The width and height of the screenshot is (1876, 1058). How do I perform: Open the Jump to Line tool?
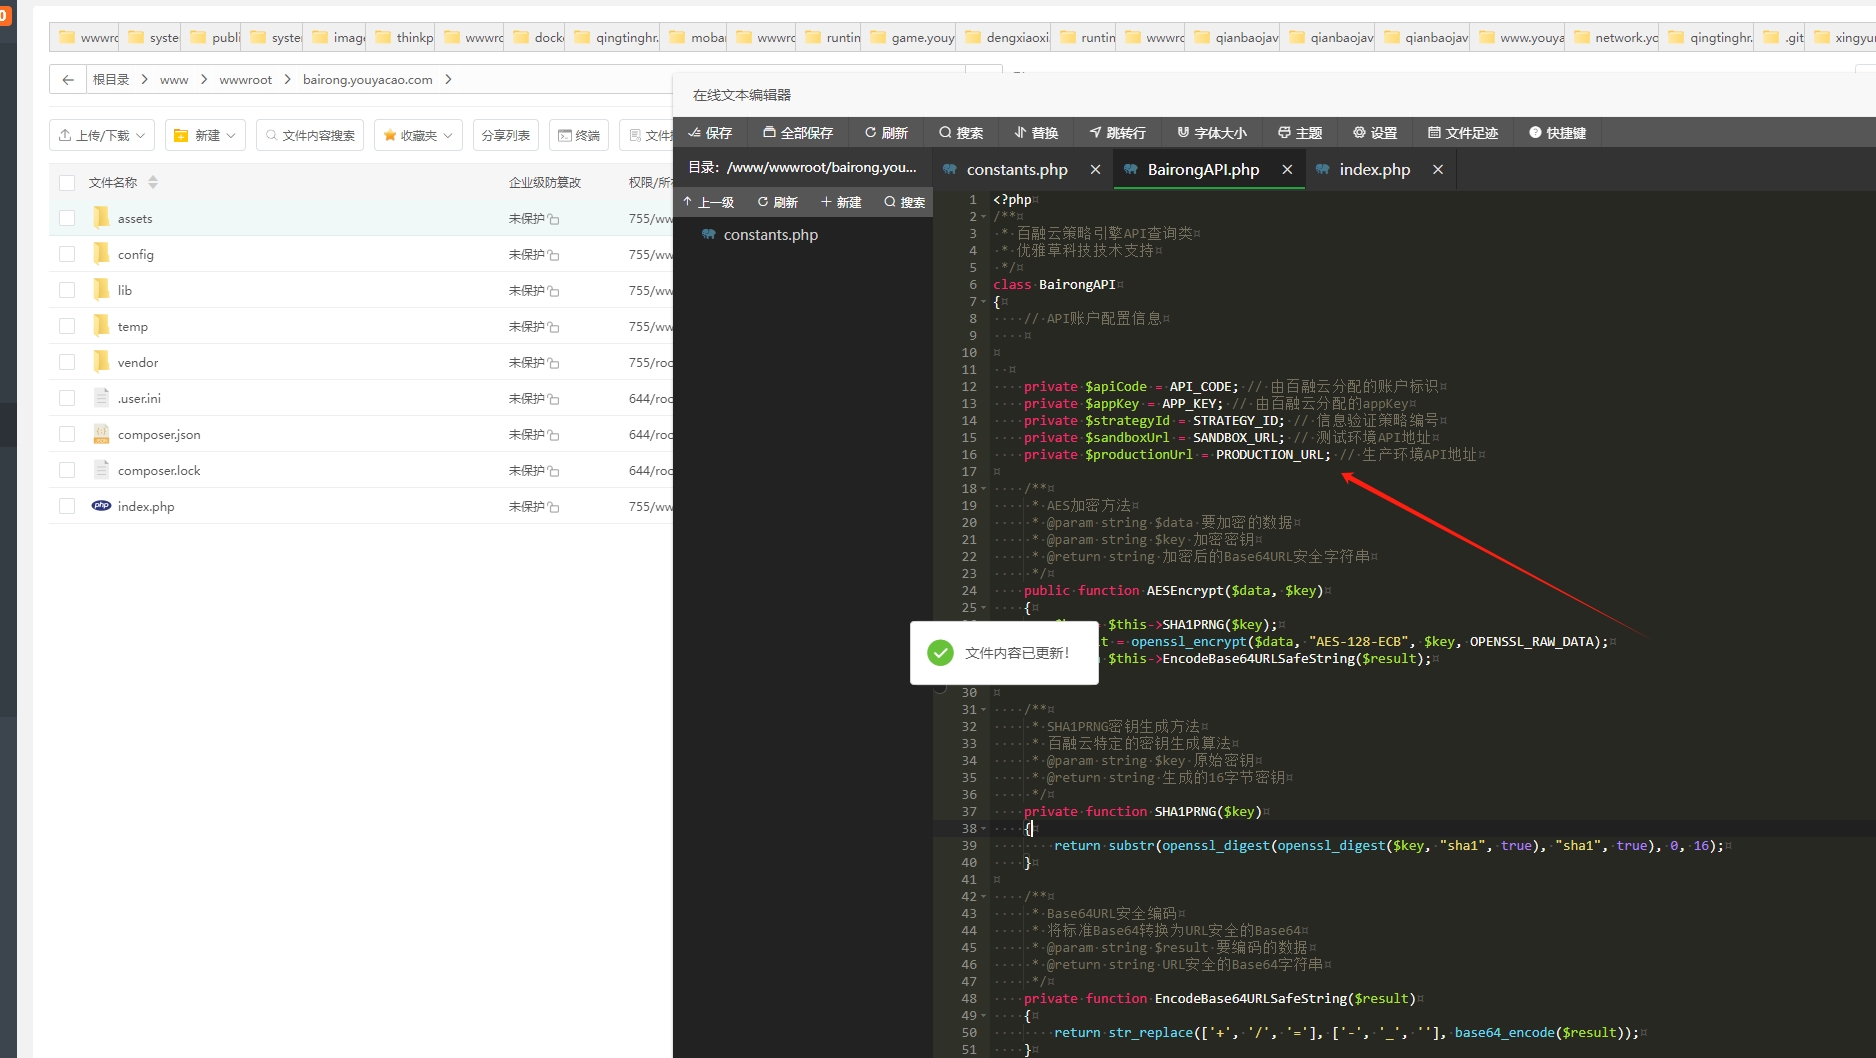pyautogui.click(x=1117, y=133)
